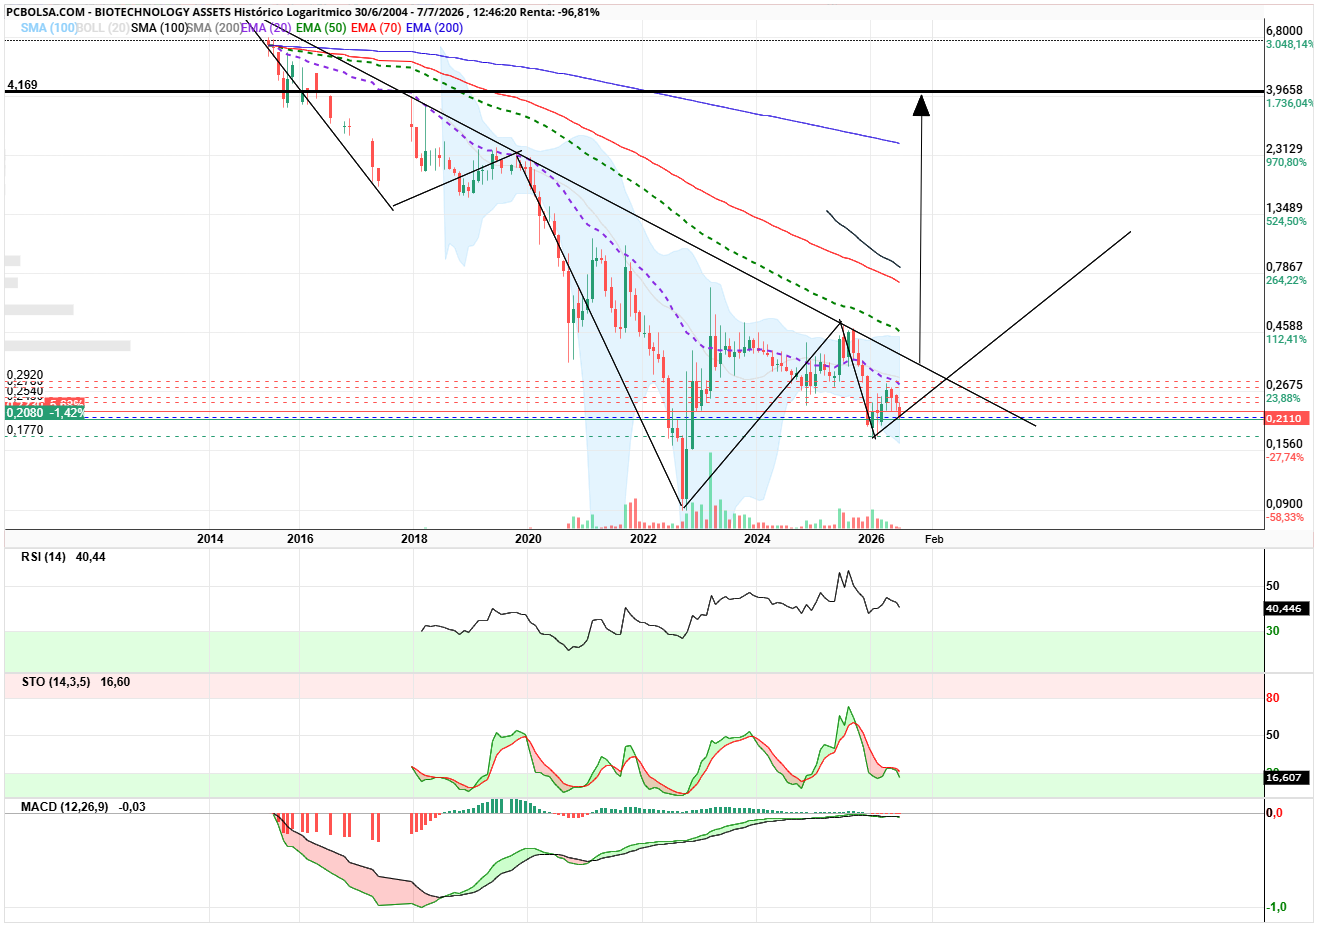Click the 2022 year label on the time axis
This screenshot has height=927, width=1318.
[643, 539]
